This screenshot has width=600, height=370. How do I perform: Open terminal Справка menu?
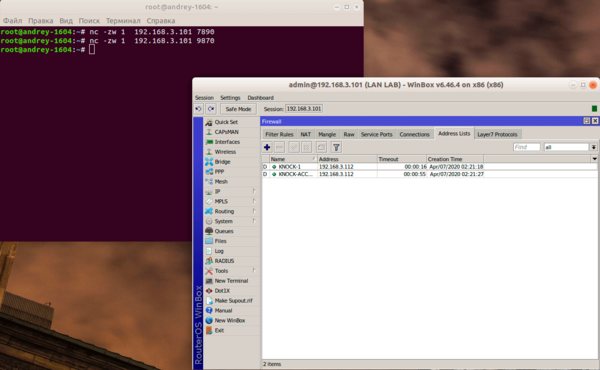pos(161,21)
